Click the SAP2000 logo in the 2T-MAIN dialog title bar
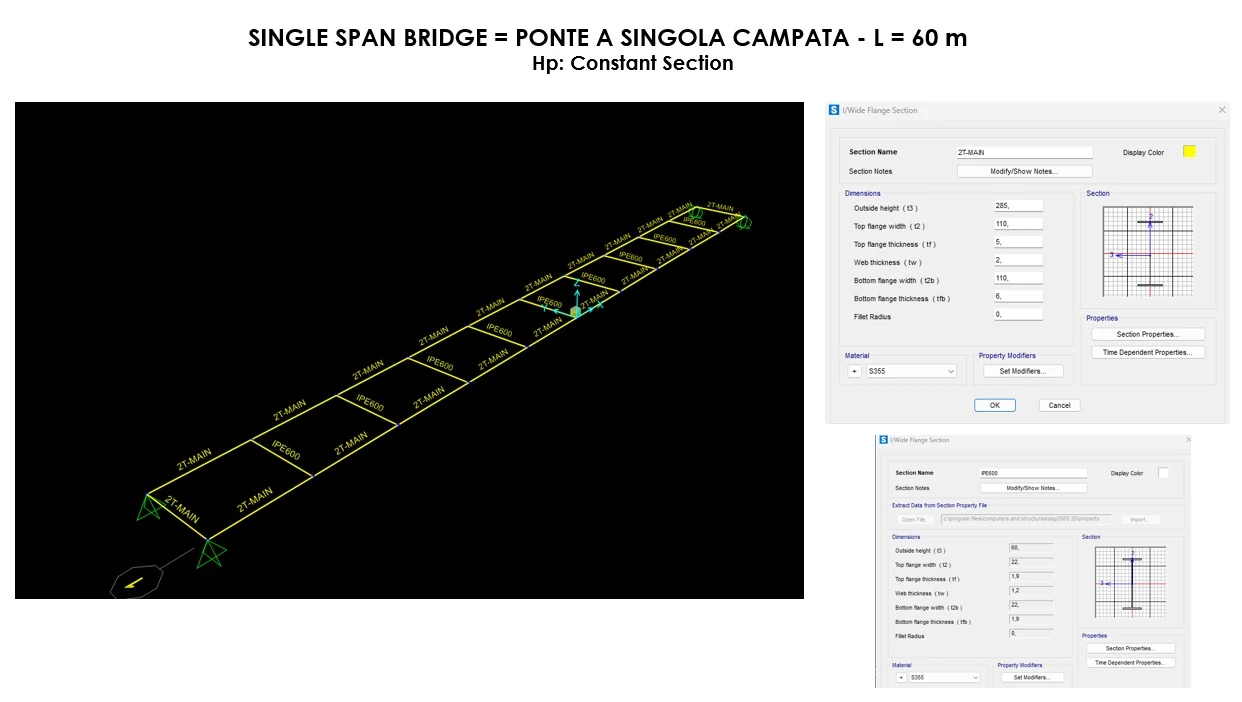Screen dimensions: 1242x702 tap(834, 110)
